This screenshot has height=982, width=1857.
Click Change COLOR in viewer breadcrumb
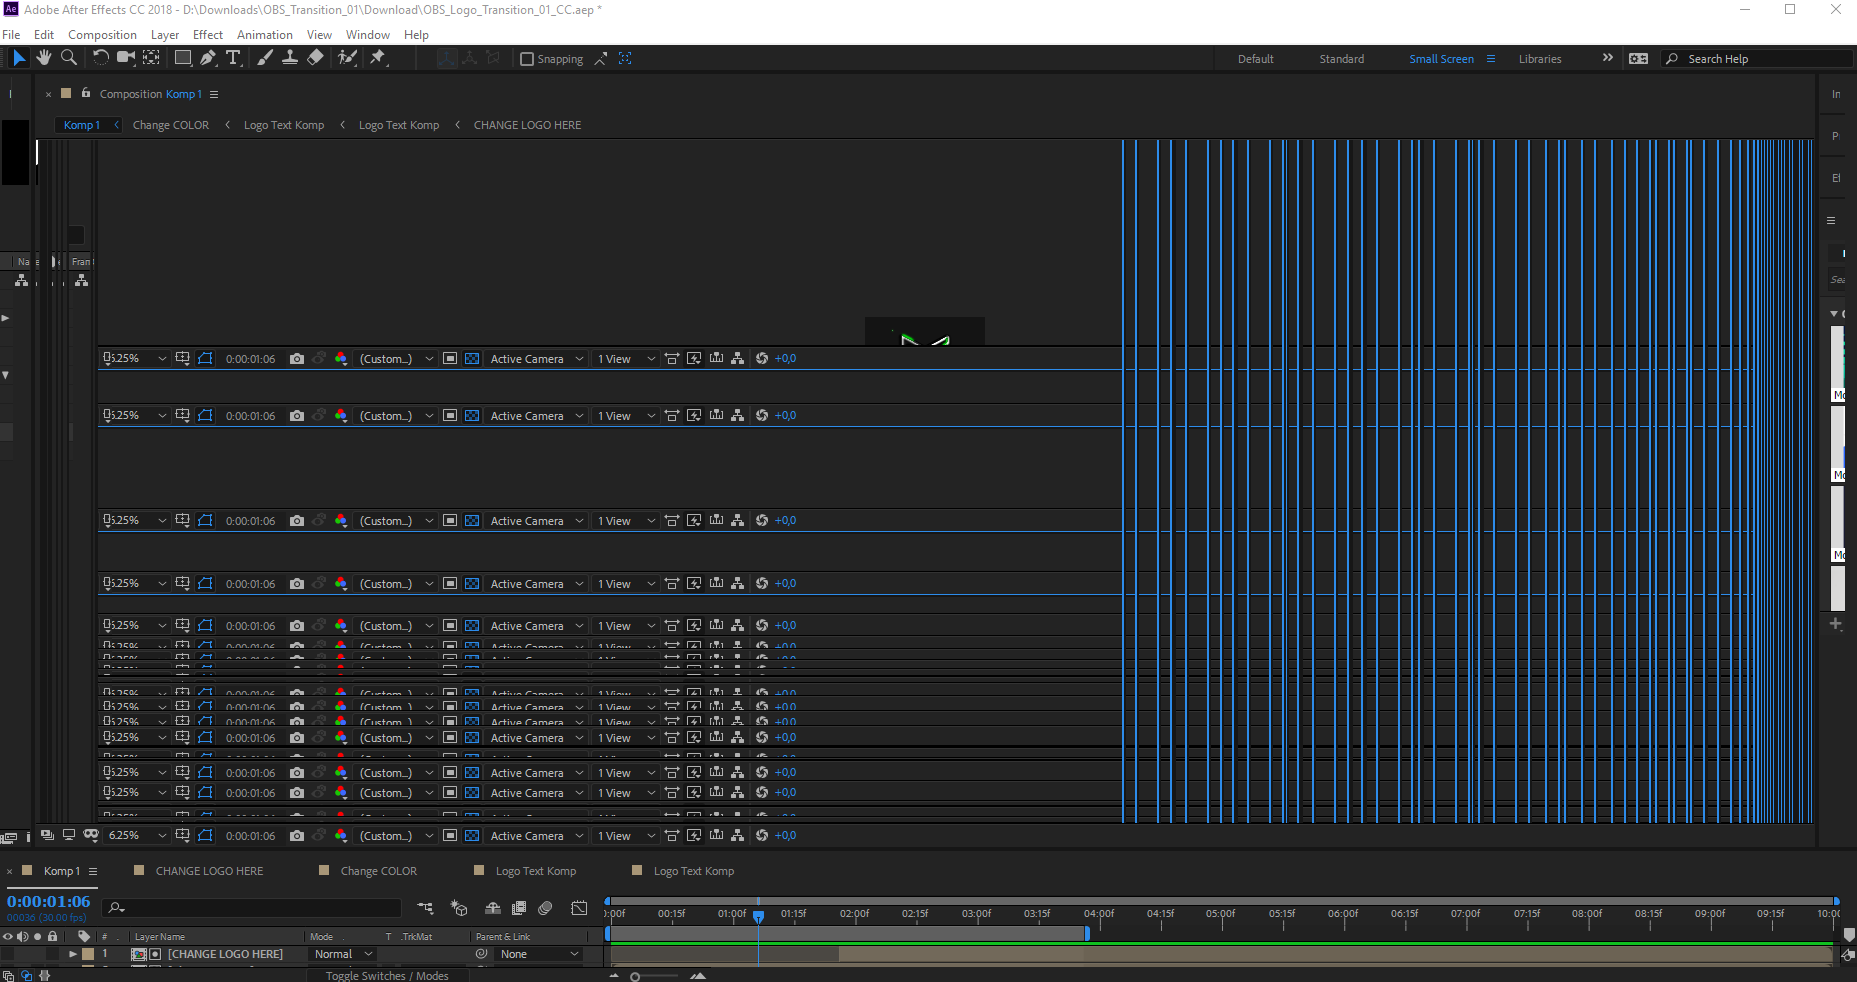pos(171,125)
